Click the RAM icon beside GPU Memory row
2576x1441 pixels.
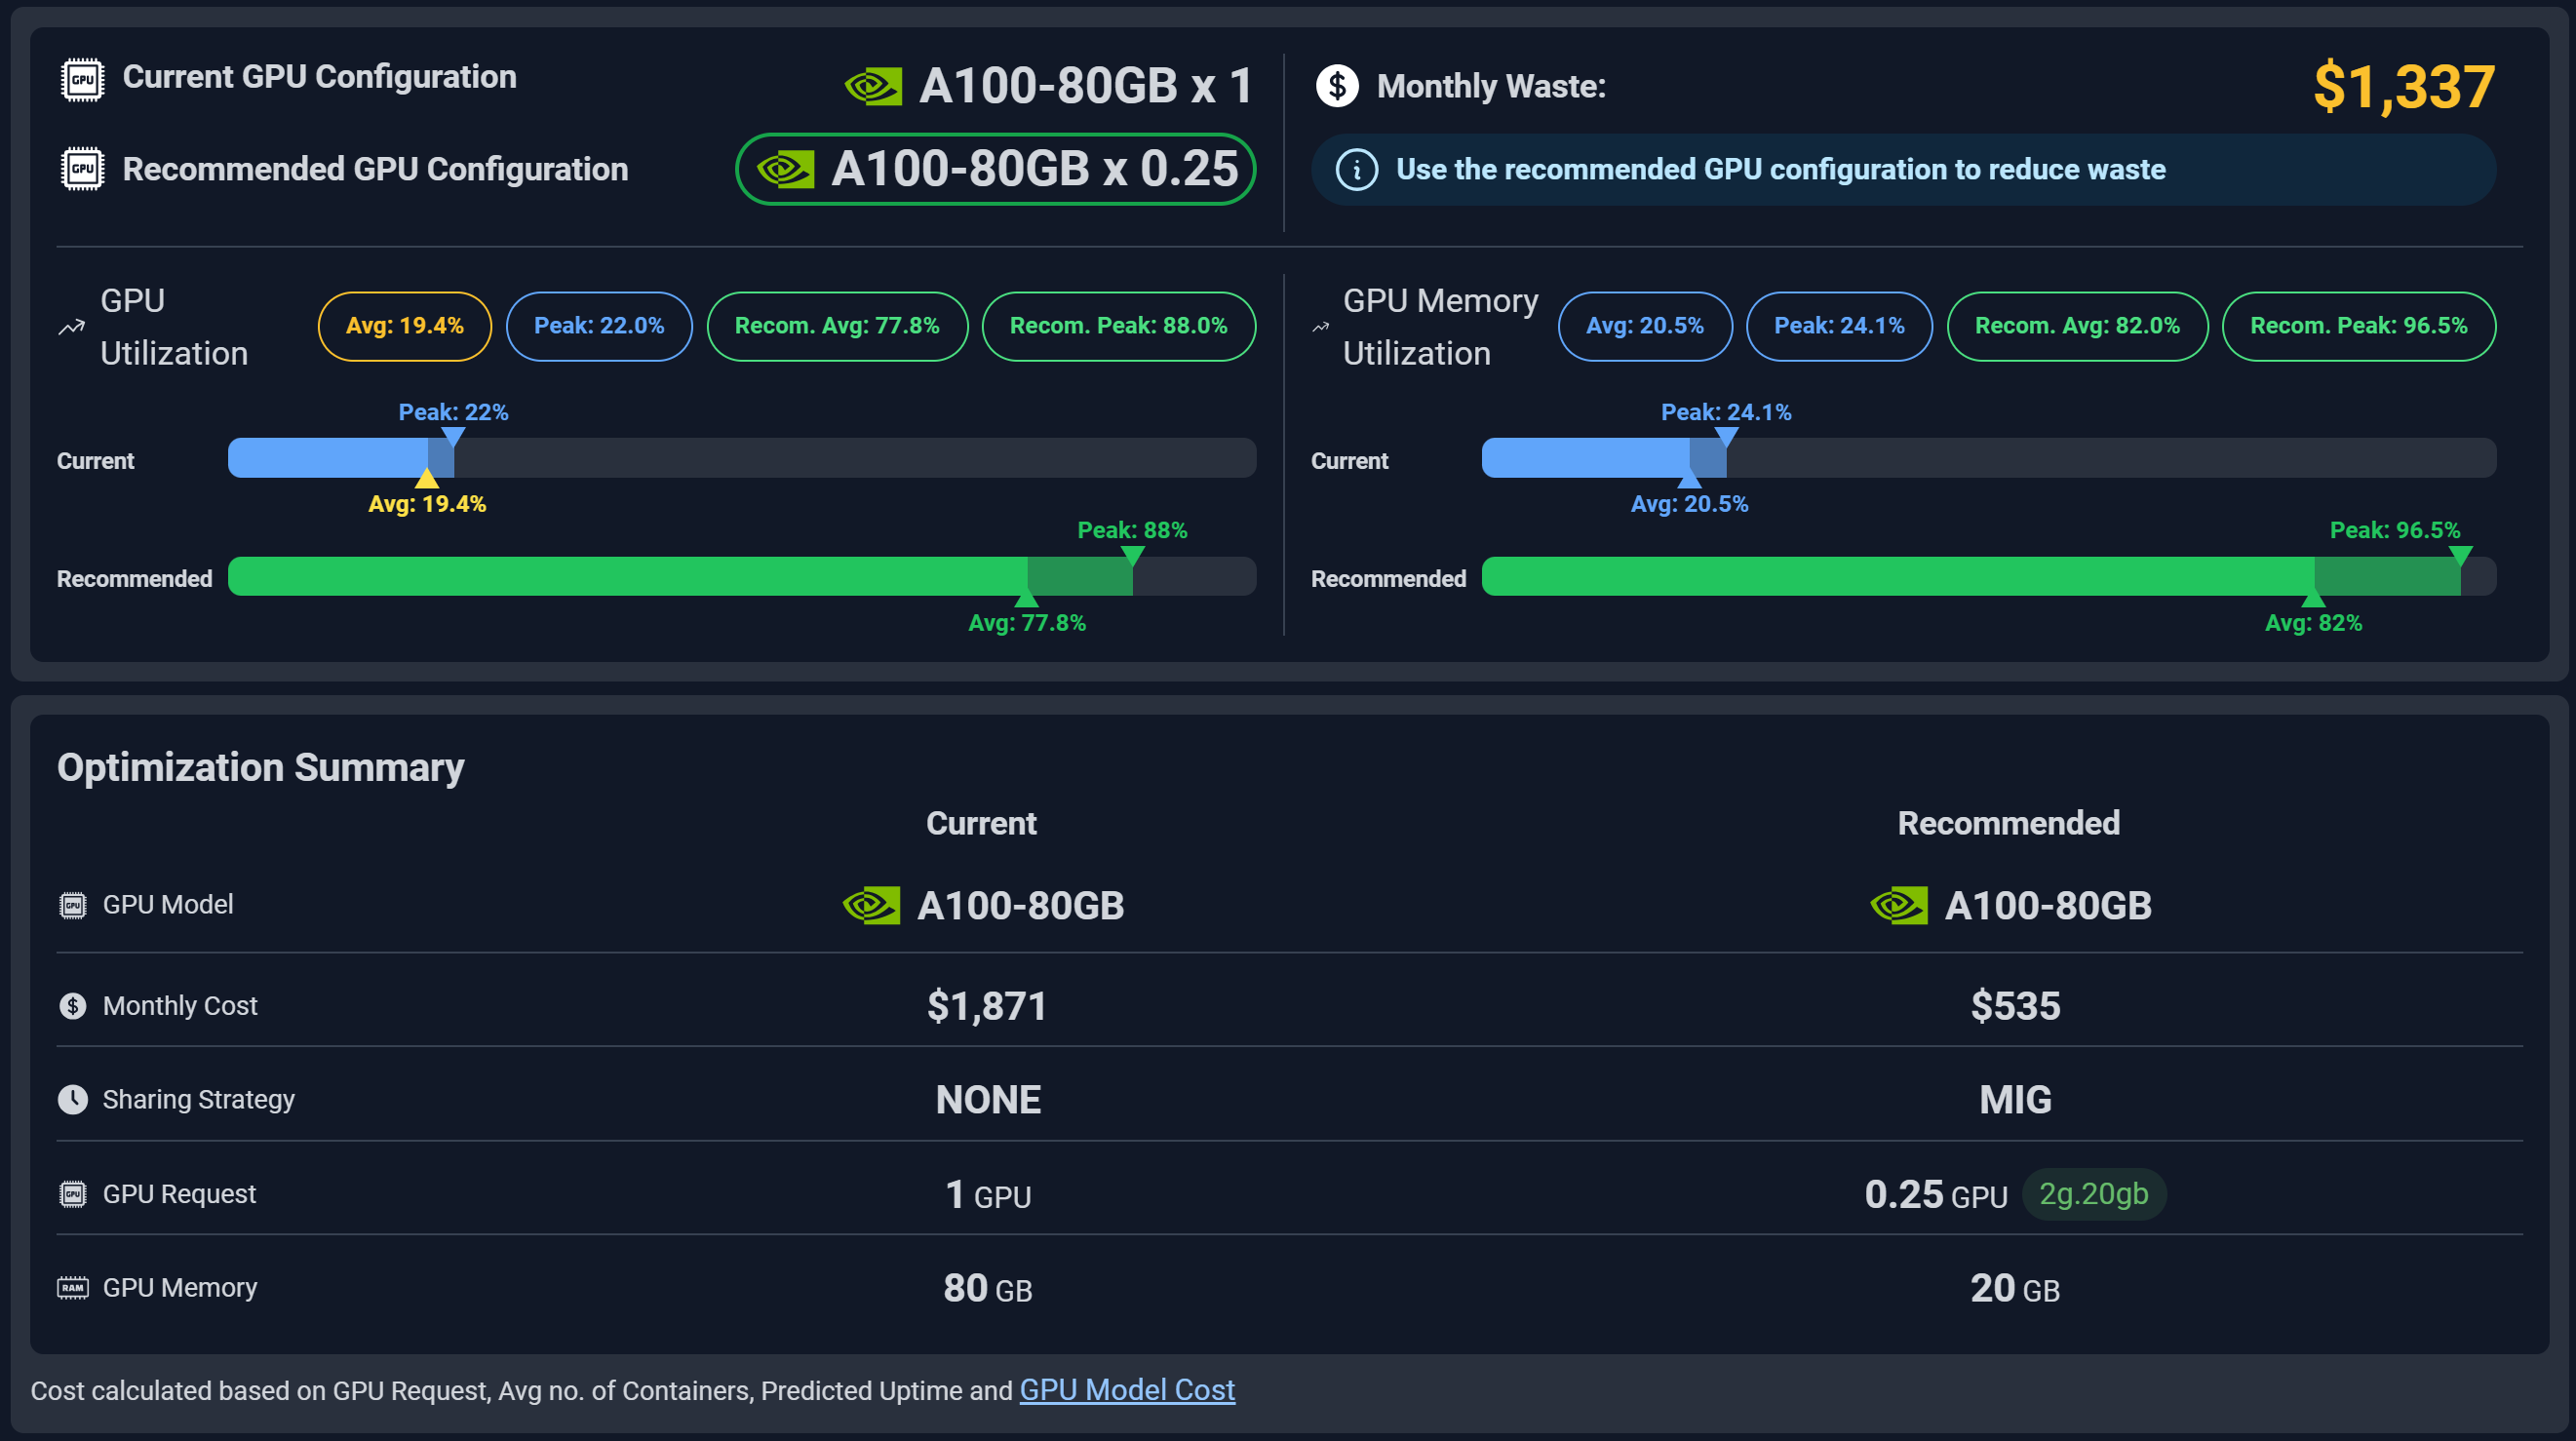[x=73, y=1287]
